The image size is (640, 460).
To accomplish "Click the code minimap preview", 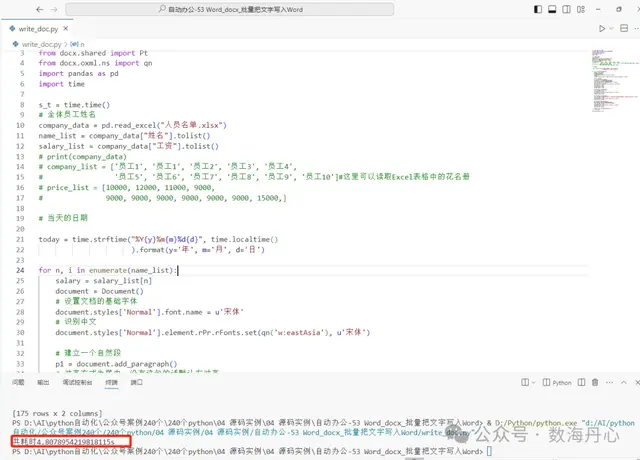I will [615, 81].
